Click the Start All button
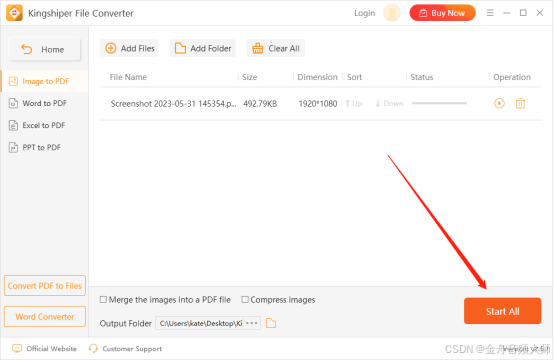Screen dimensions: 554x360 point(502,311)
